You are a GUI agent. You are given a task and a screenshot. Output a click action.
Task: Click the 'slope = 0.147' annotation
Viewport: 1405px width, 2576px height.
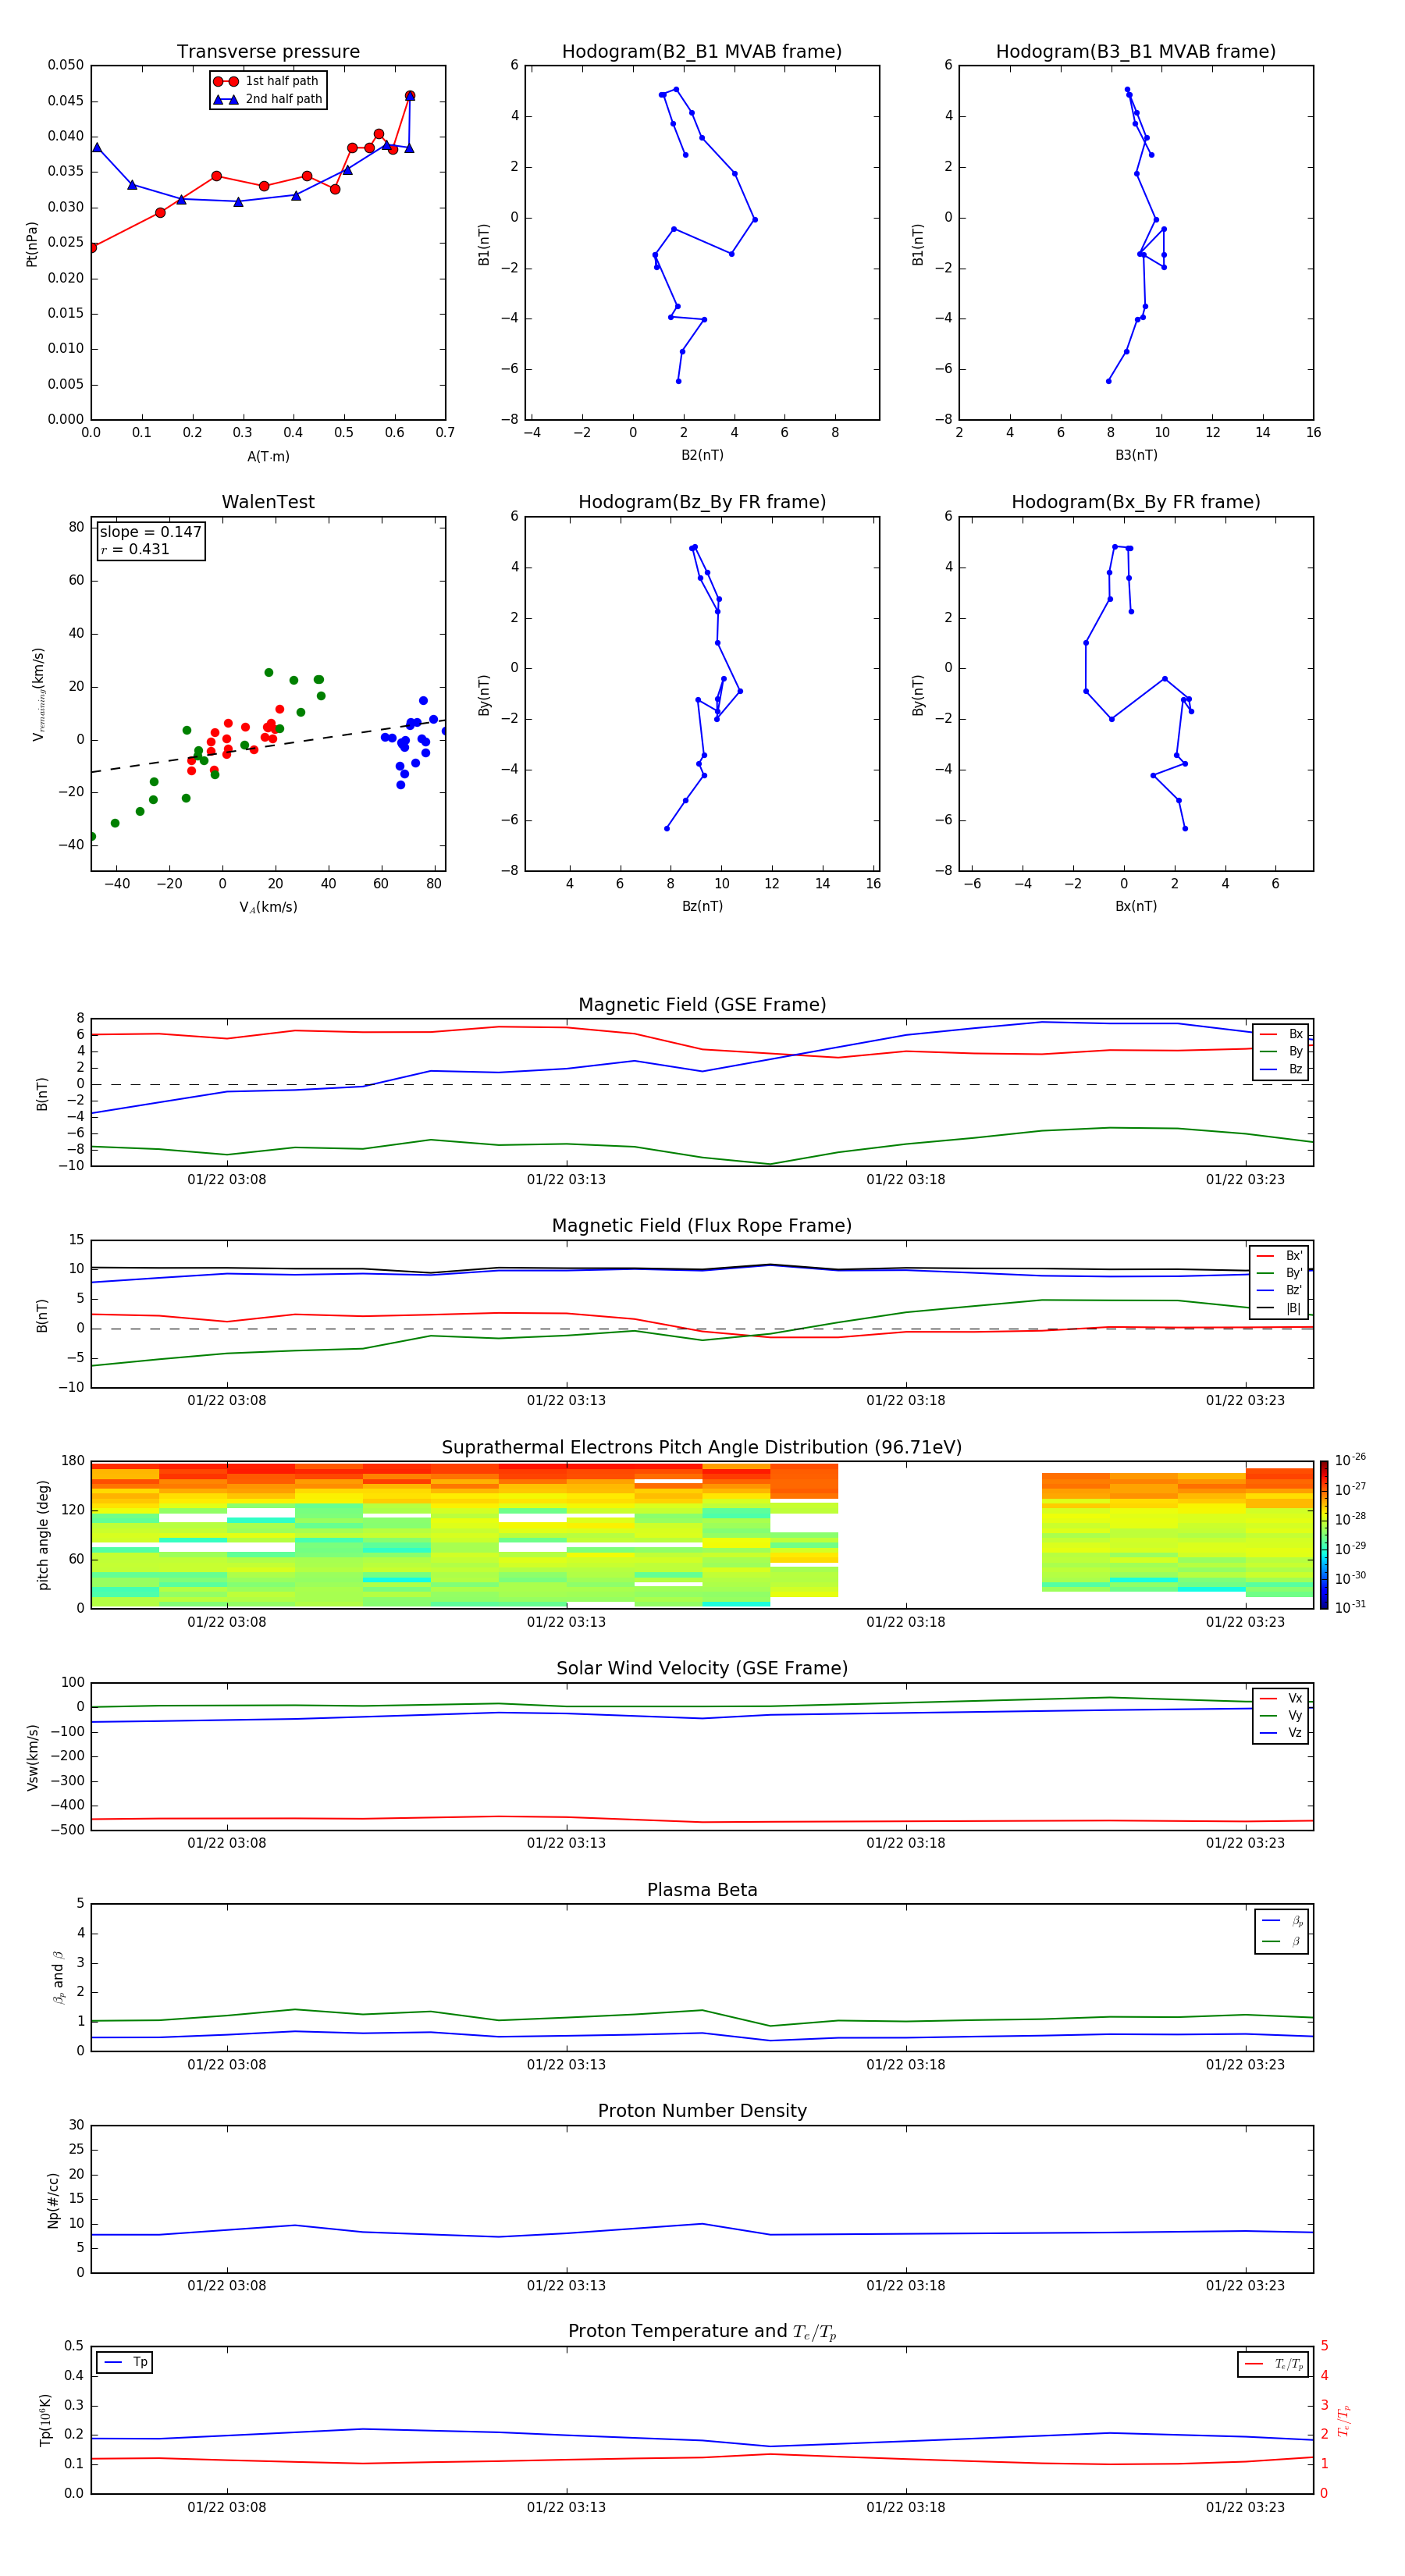tap(150, 532)
